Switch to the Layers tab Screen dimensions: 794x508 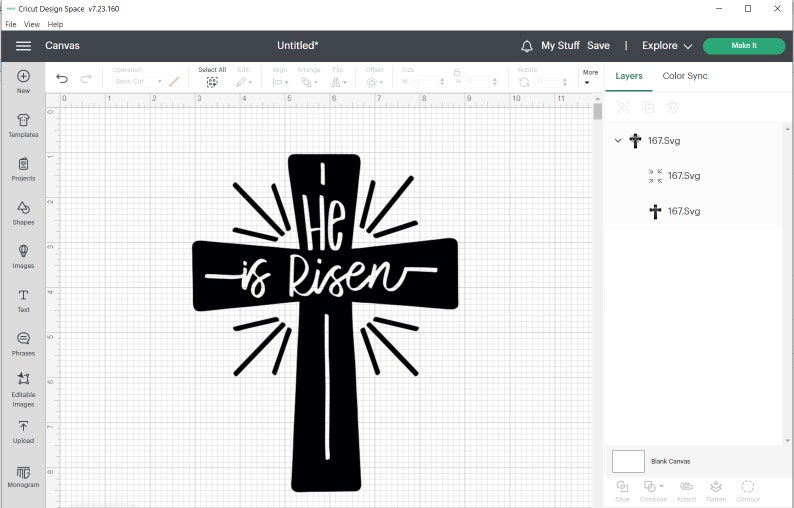pos(629,76)
